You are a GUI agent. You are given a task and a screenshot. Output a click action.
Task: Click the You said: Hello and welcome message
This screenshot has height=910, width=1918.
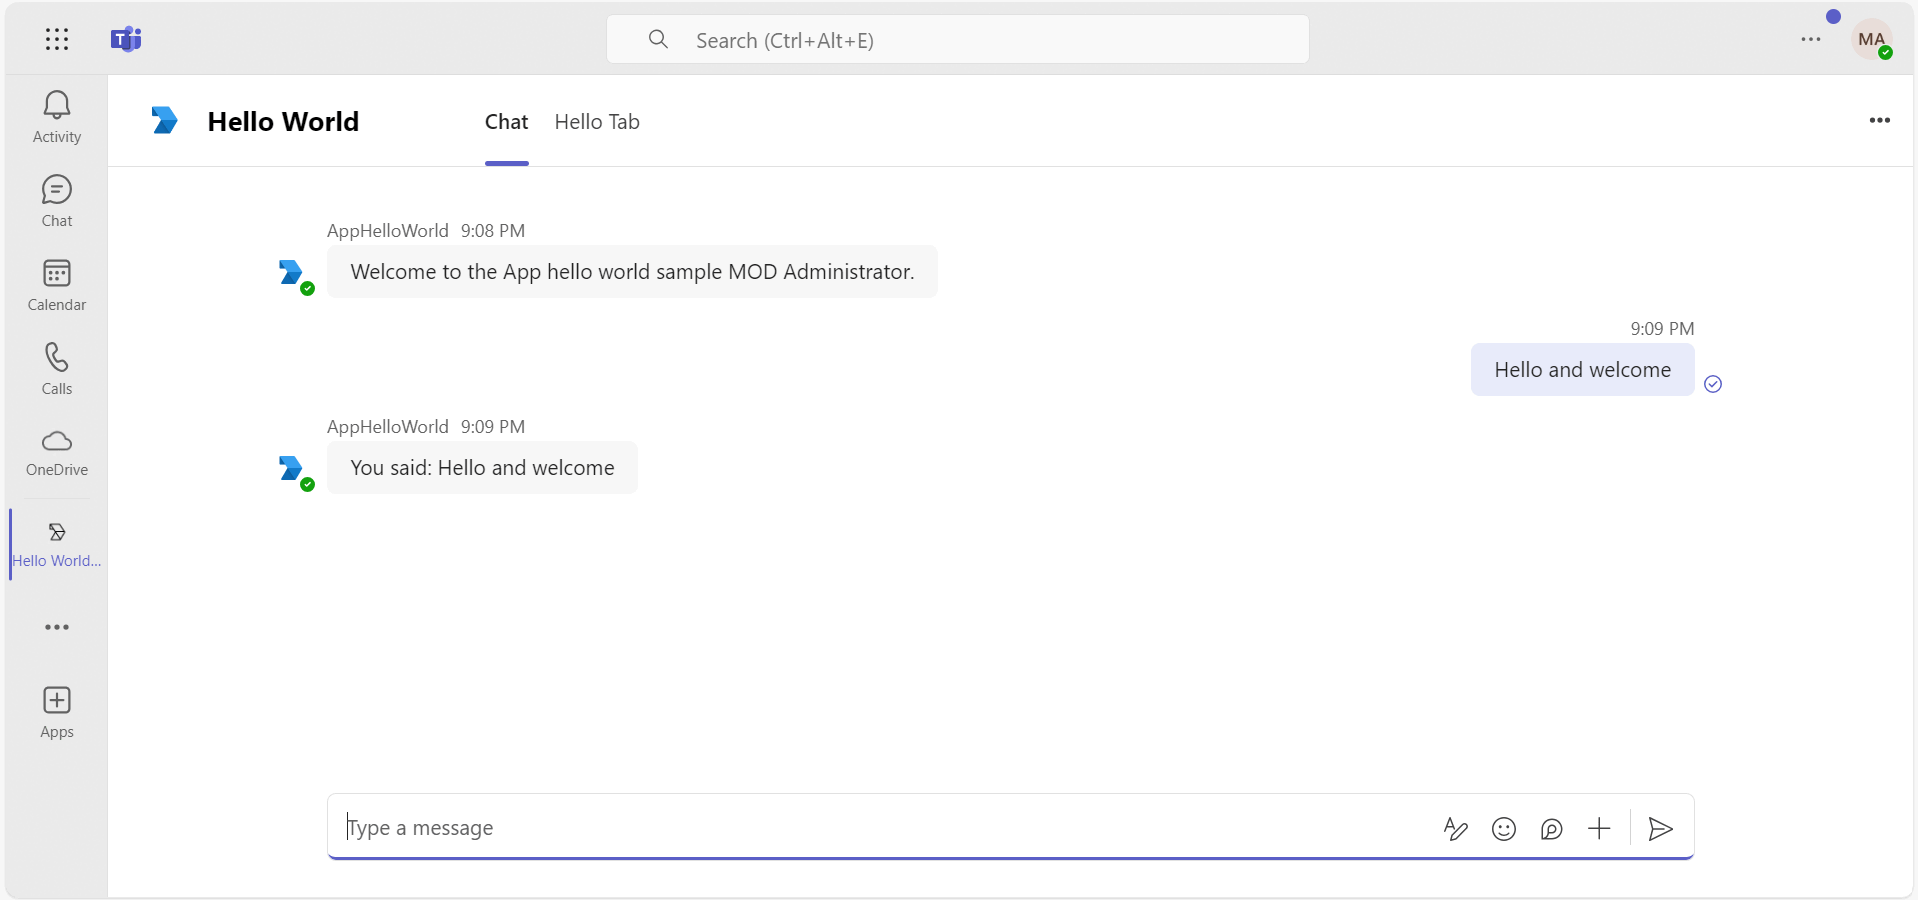[482, 468]
